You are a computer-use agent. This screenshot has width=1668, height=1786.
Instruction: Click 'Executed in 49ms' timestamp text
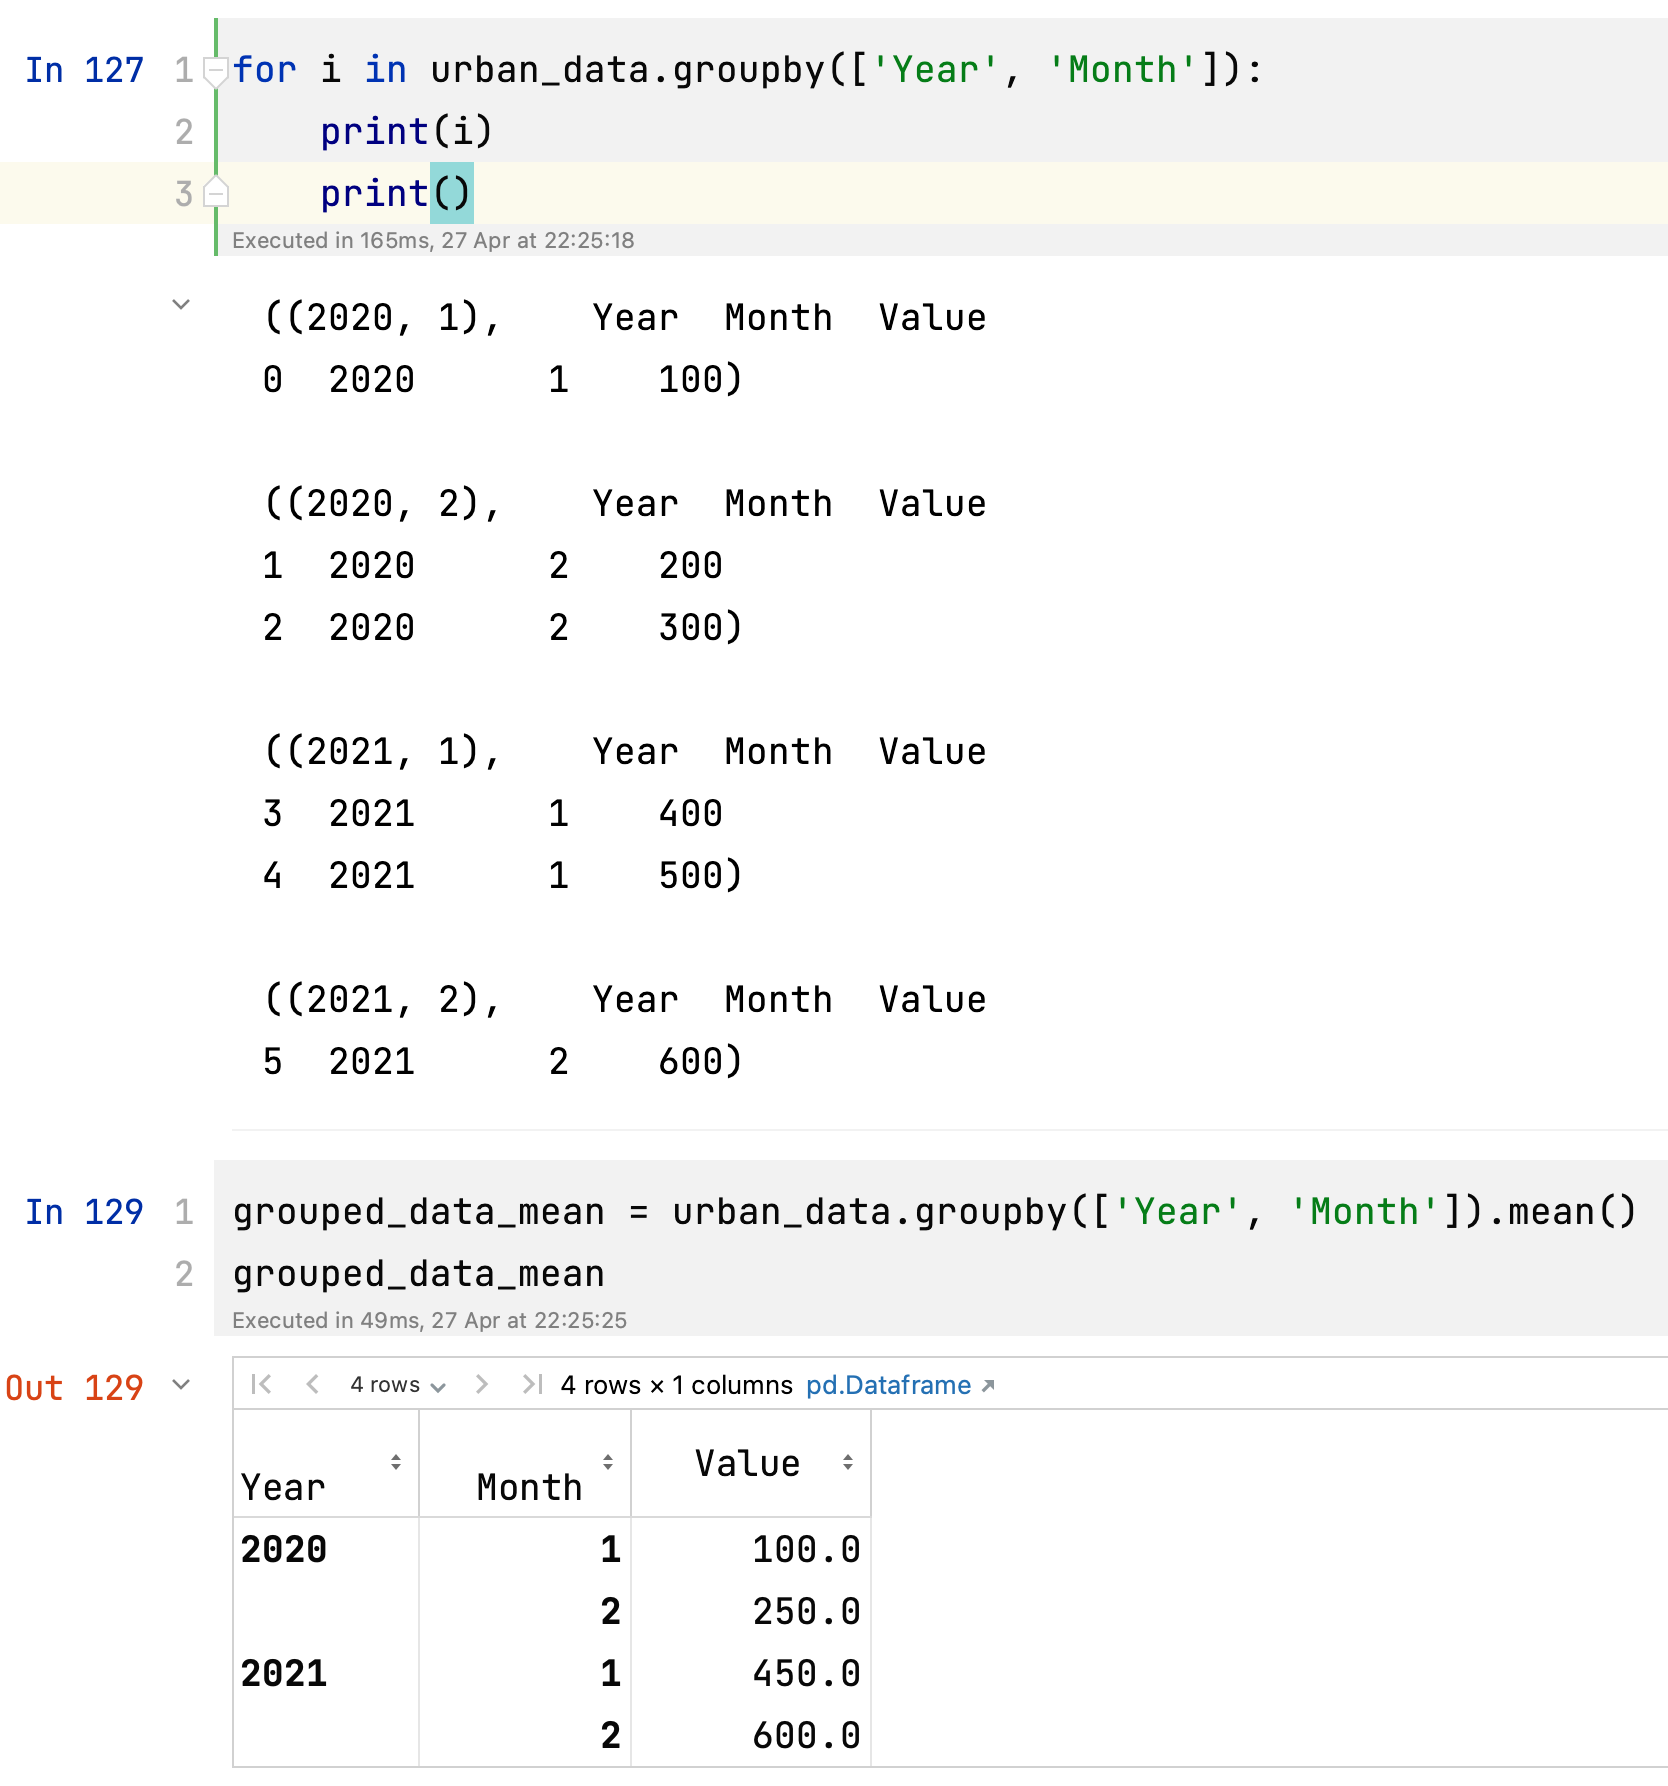pos(429,1320)
